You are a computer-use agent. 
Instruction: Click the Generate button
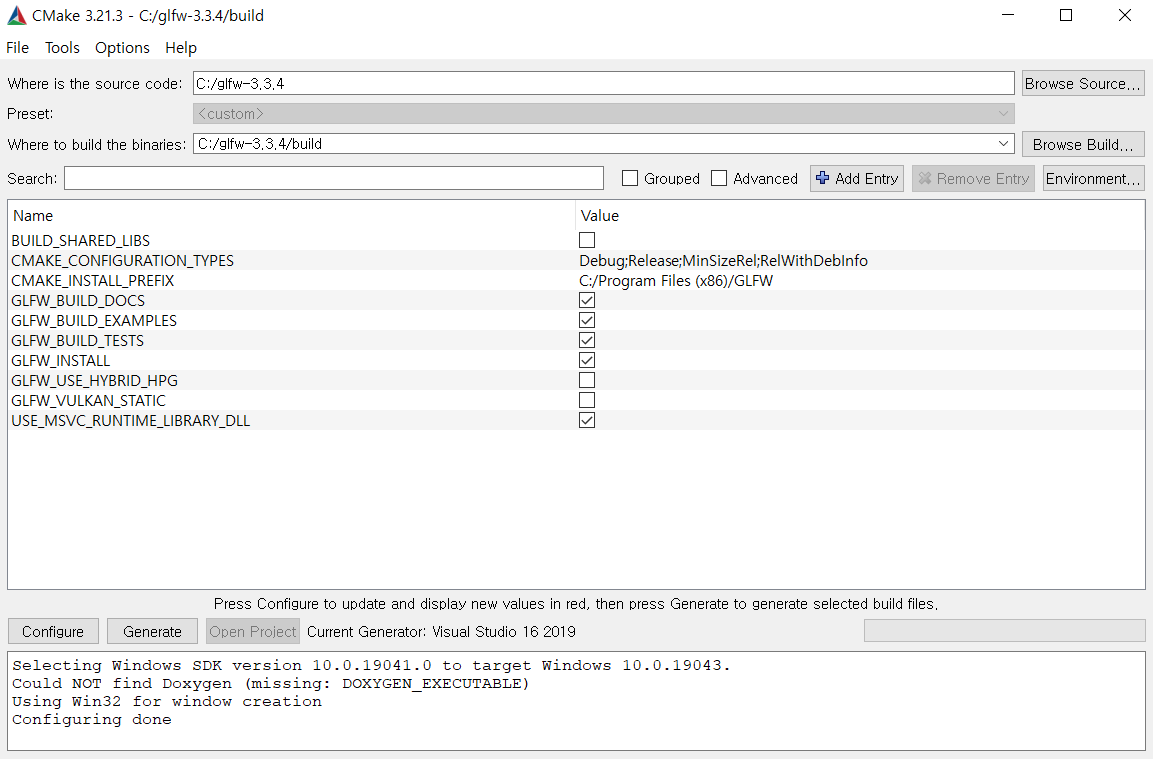click(x=152, y=631)
